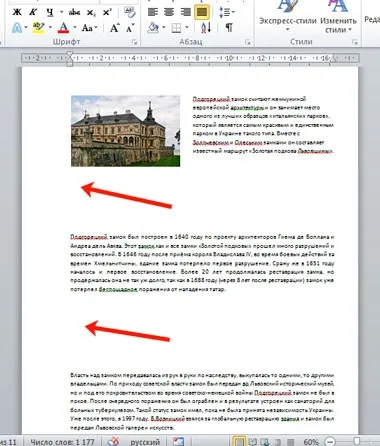Open text effects dropdown arrow

pyautogui.click(x=26, y=28)
